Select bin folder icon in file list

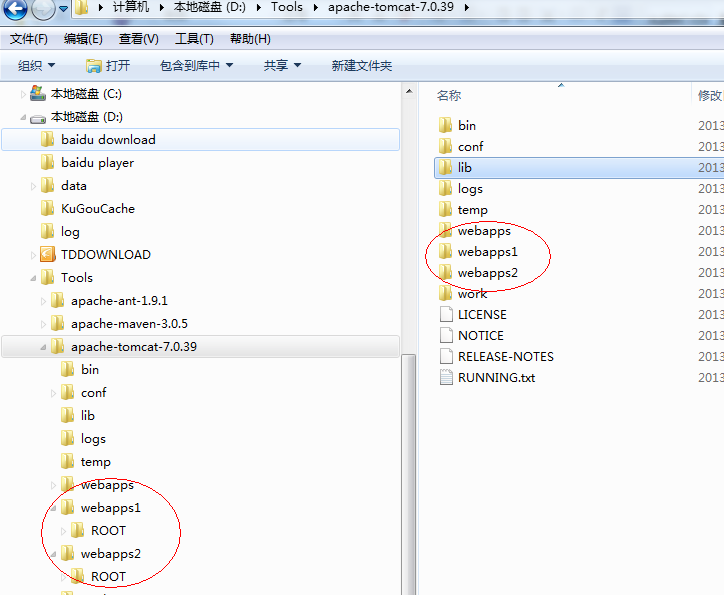446,125
